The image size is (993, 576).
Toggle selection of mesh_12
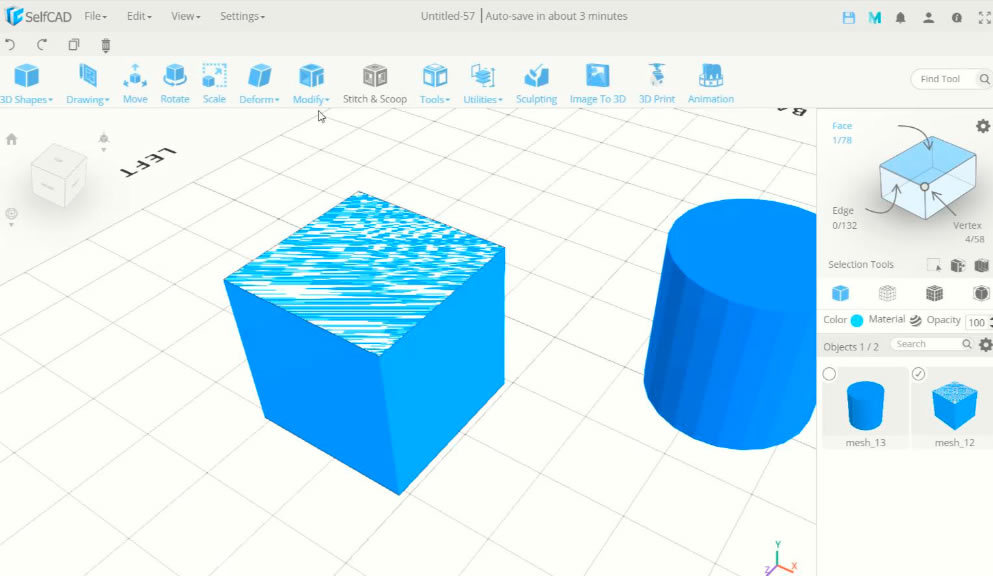pos(918,374)
